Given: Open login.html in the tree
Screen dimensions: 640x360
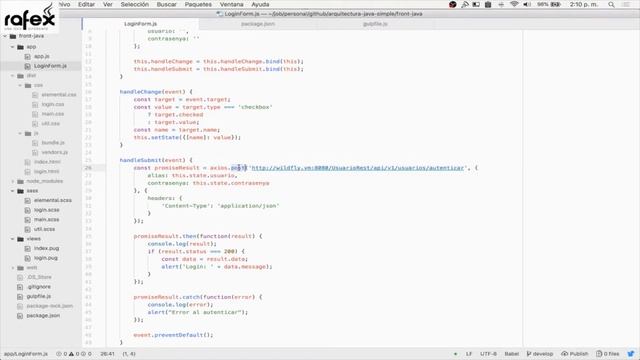Looking at the screenshot, I should click(x=47, y=171).
